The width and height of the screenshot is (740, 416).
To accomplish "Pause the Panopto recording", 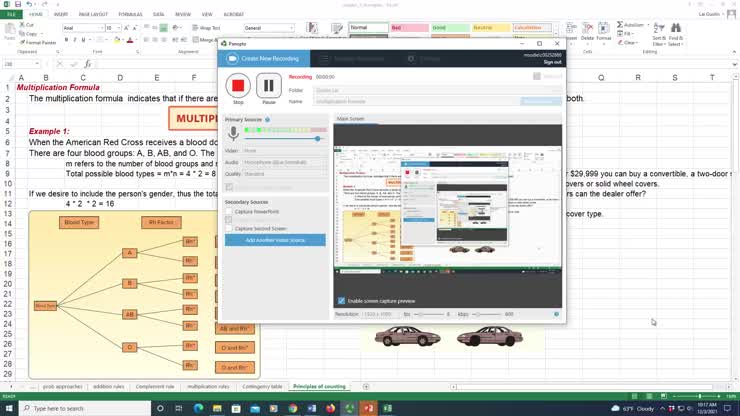I will coord(268,86).
